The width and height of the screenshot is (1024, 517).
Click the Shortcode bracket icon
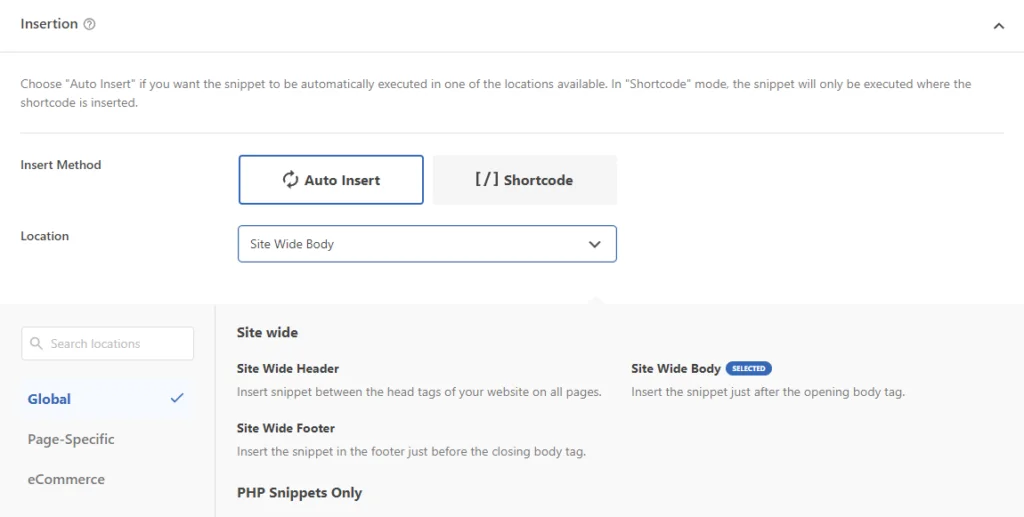(487, 180)
